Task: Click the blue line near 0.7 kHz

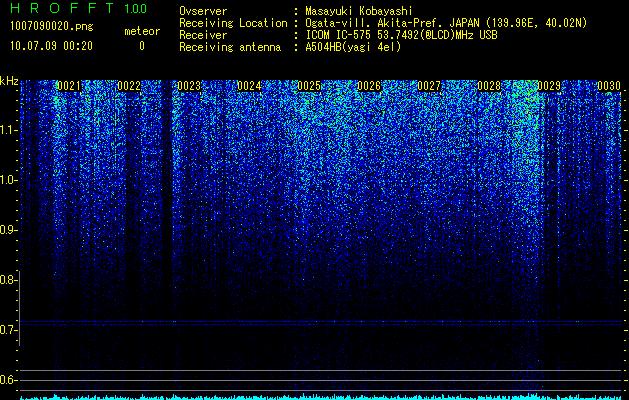Action: click(x=324, y=322)
